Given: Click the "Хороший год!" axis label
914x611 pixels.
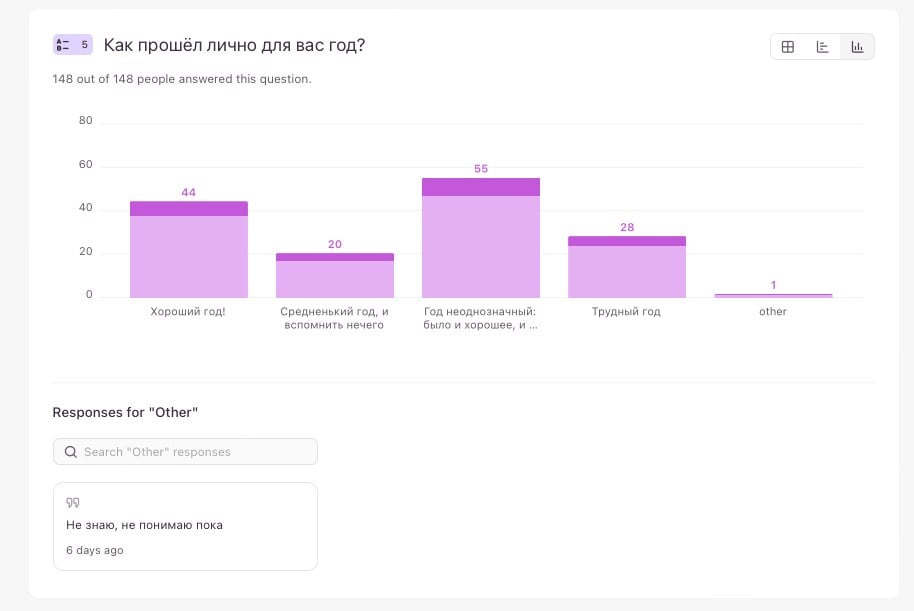Looking at the screenshot, I should (189, 312).
